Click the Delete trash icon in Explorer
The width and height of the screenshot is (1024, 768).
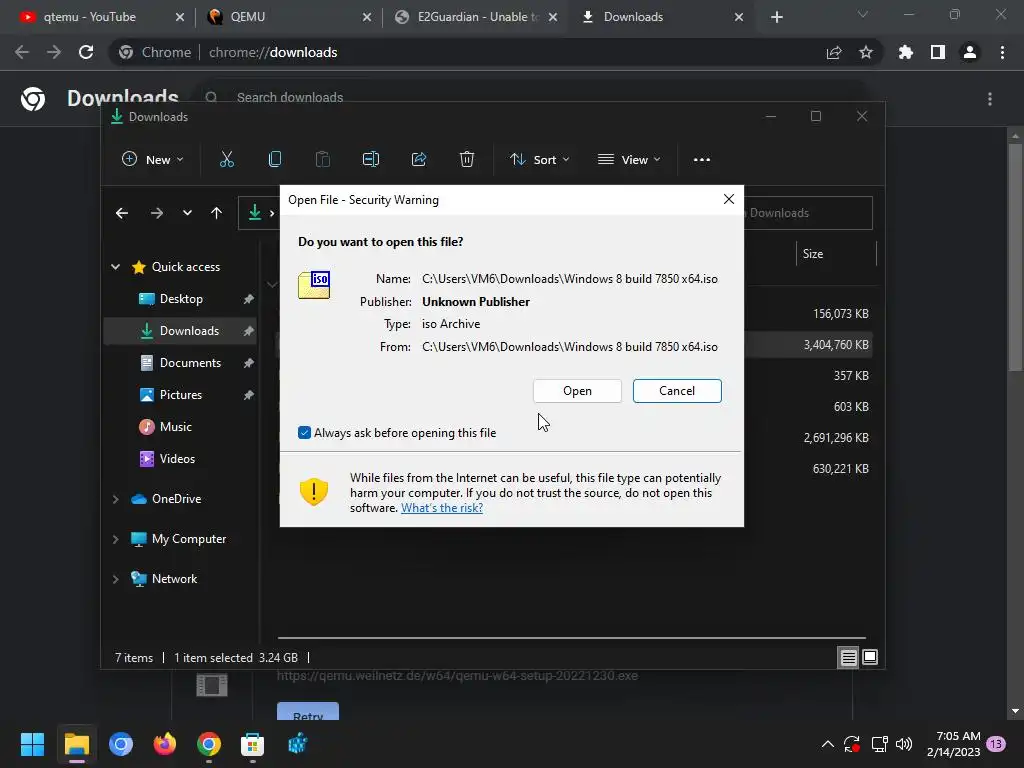coord(466,159)
